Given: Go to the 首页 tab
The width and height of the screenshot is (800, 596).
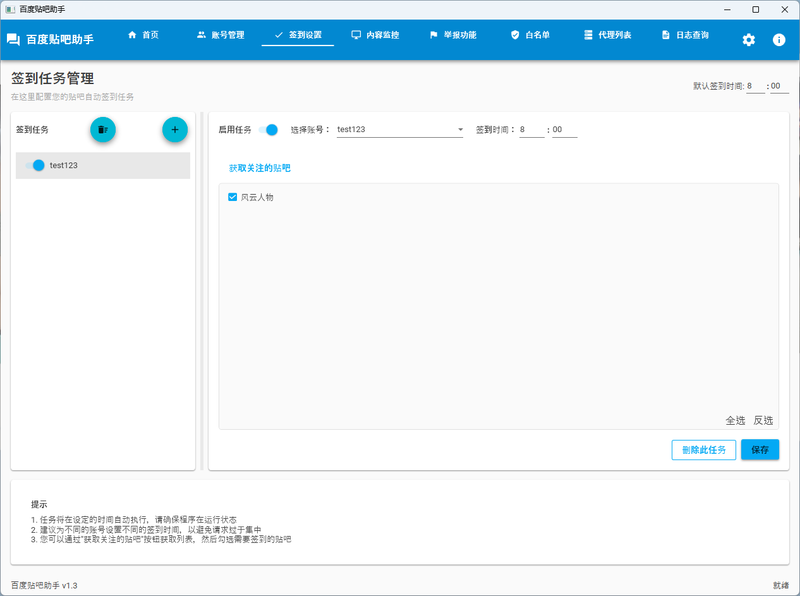Looking at the screenshot, I should click(x=143, y=35).
